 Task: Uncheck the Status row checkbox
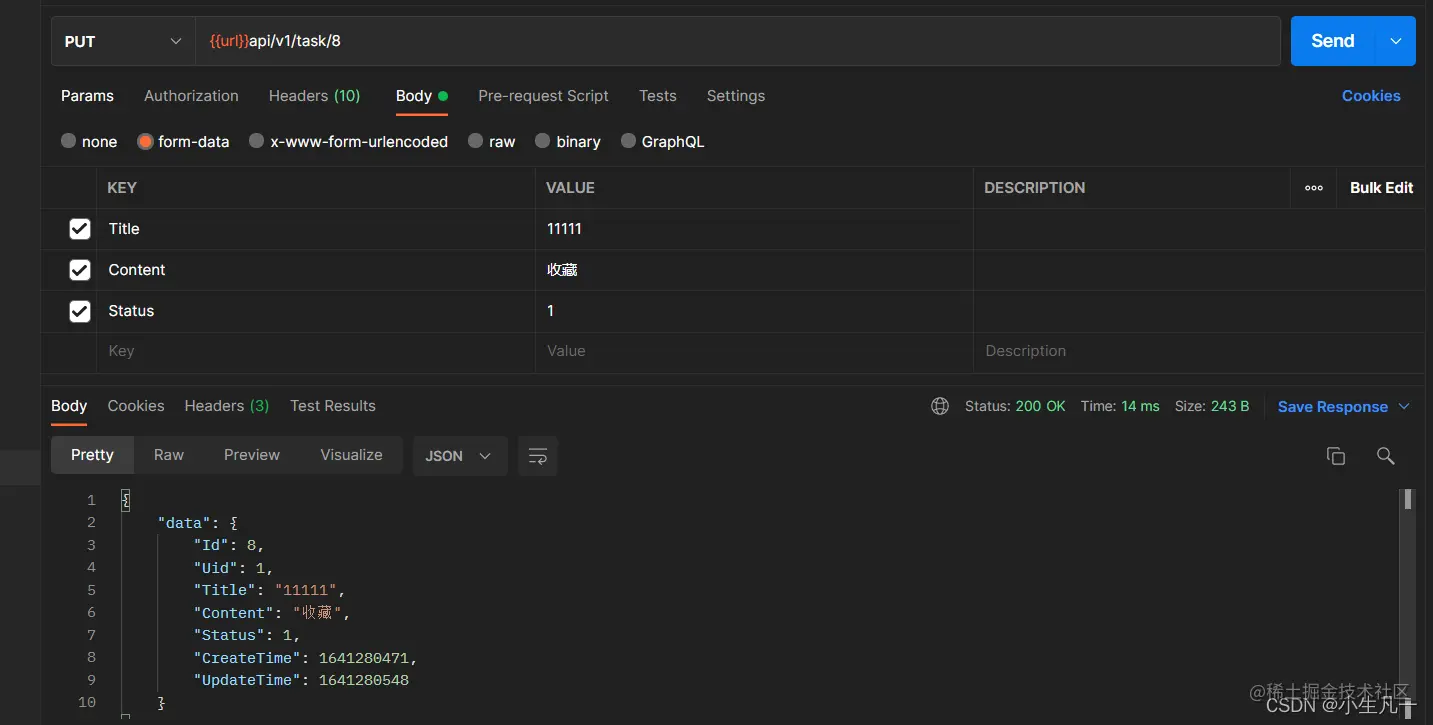(x=80, y=311)
